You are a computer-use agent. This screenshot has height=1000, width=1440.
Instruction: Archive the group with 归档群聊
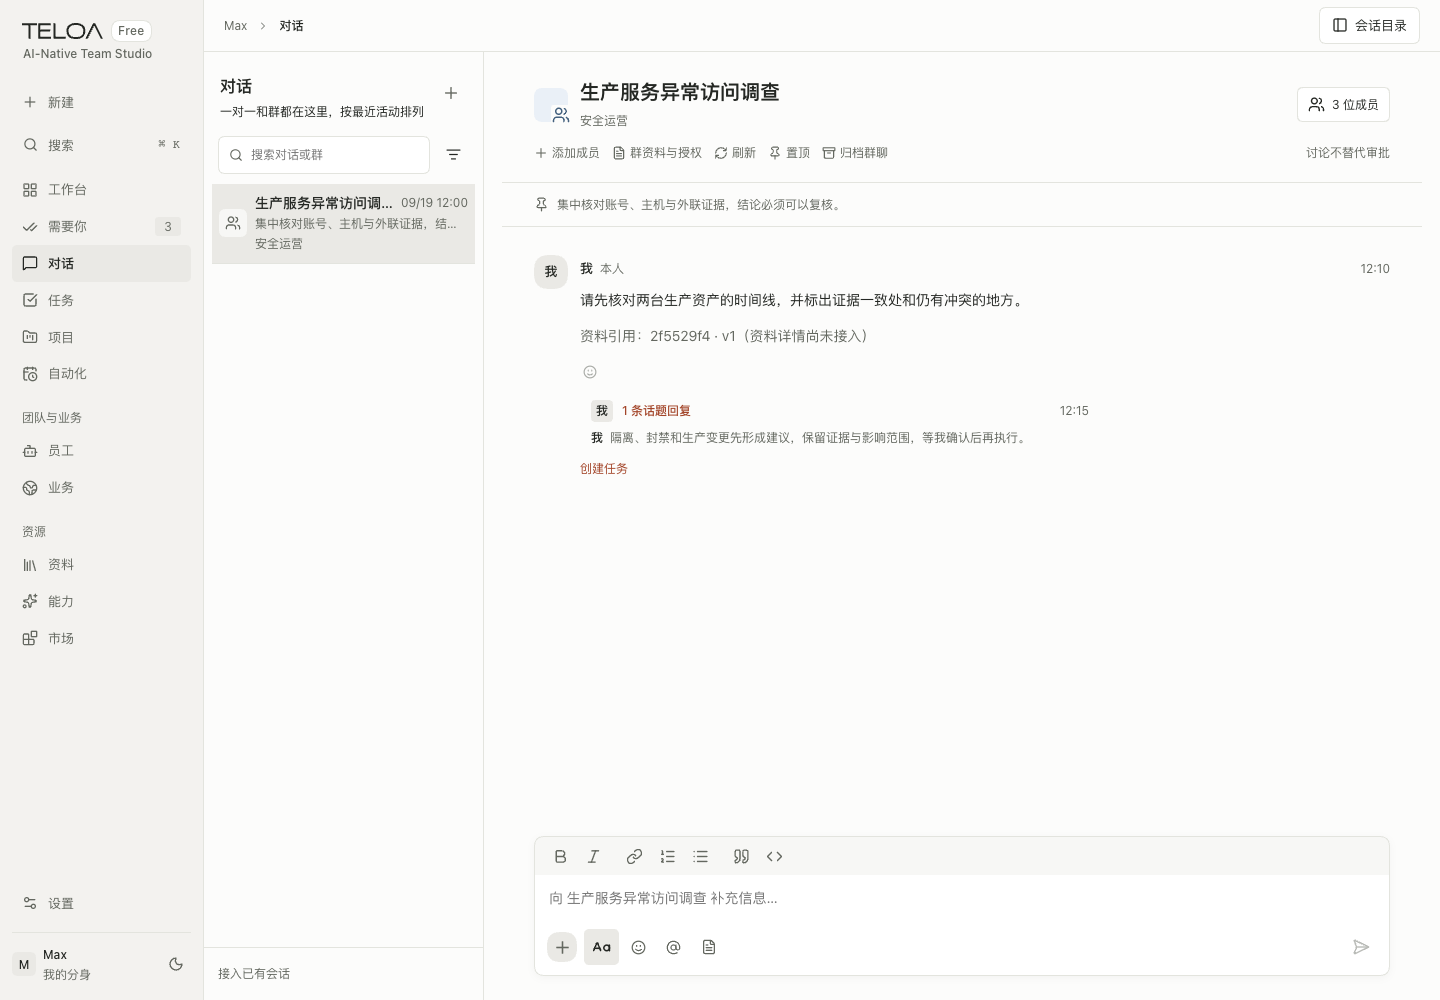pyautogui.click(x=855, y=153)
